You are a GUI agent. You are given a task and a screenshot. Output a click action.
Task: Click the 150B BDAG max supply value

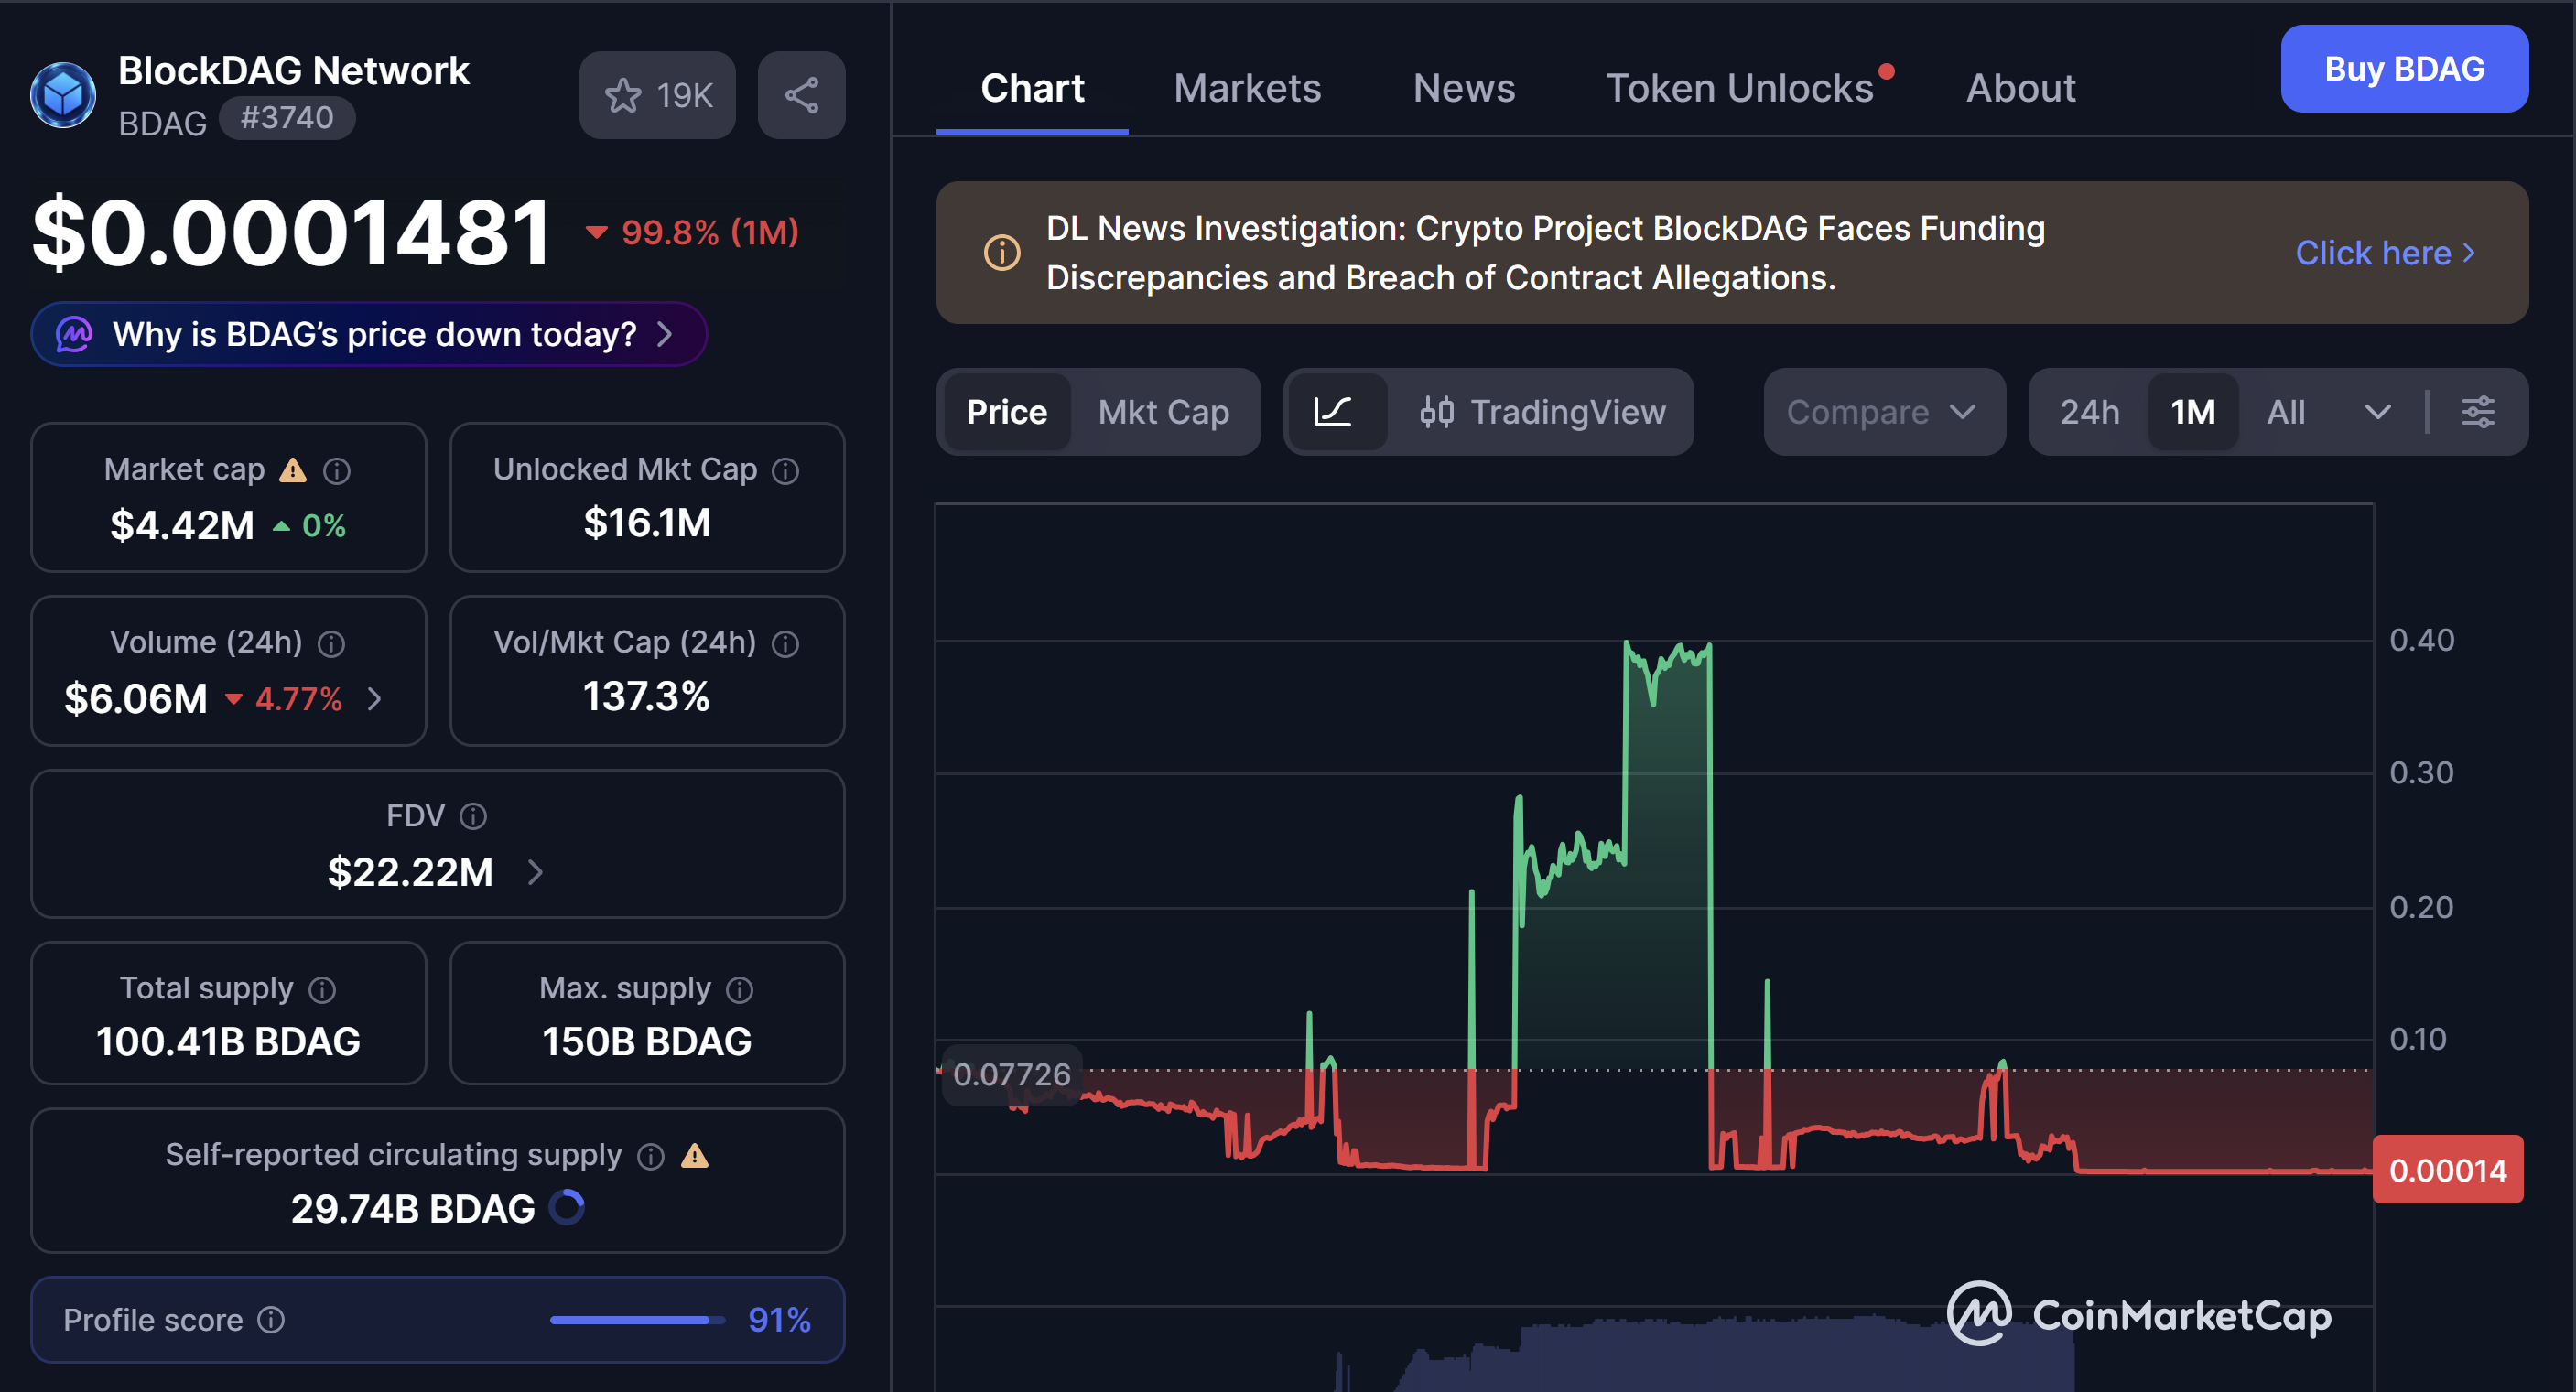coord(646,1042)
